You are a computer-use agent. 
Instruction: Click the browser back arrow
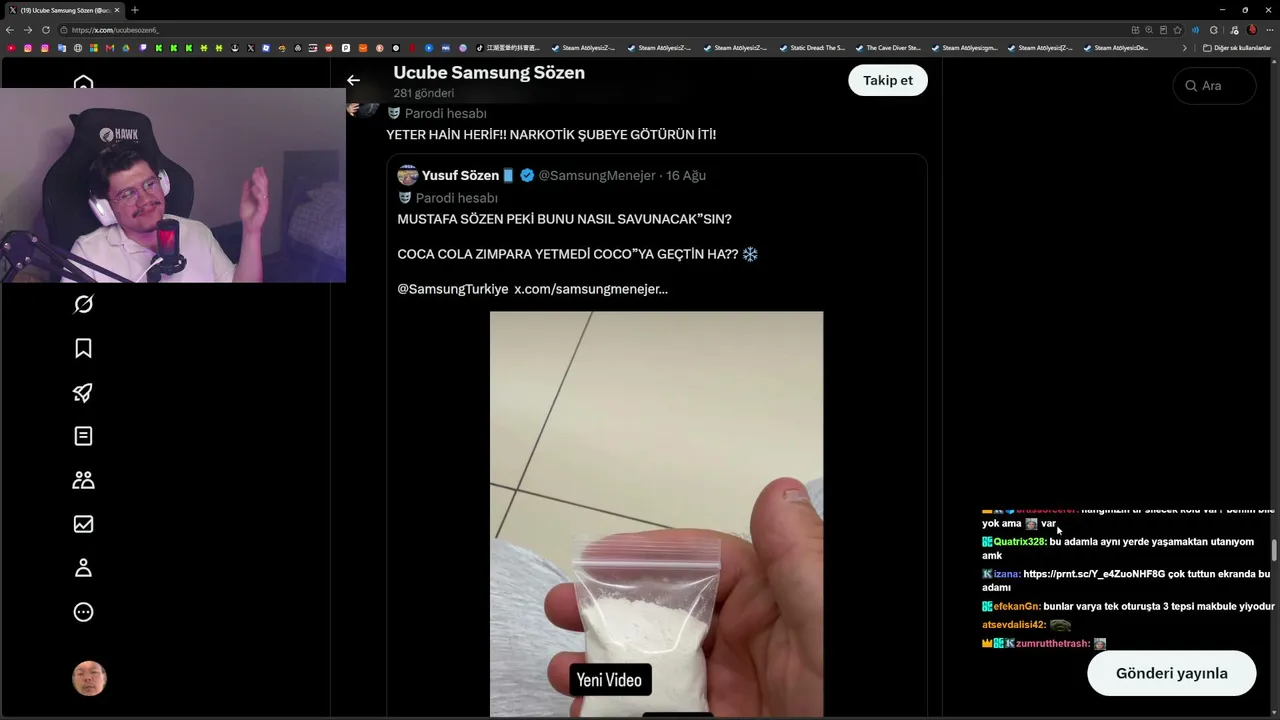11,30
